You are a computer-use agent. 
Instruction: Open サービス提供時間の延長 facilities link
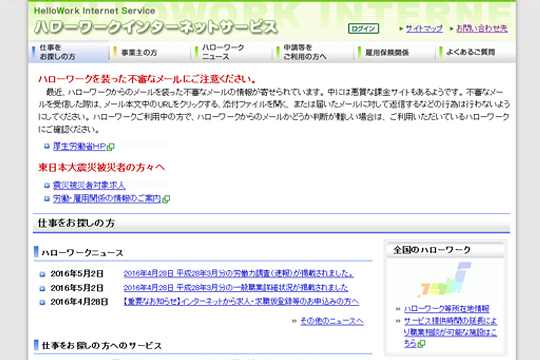[450, 332]
